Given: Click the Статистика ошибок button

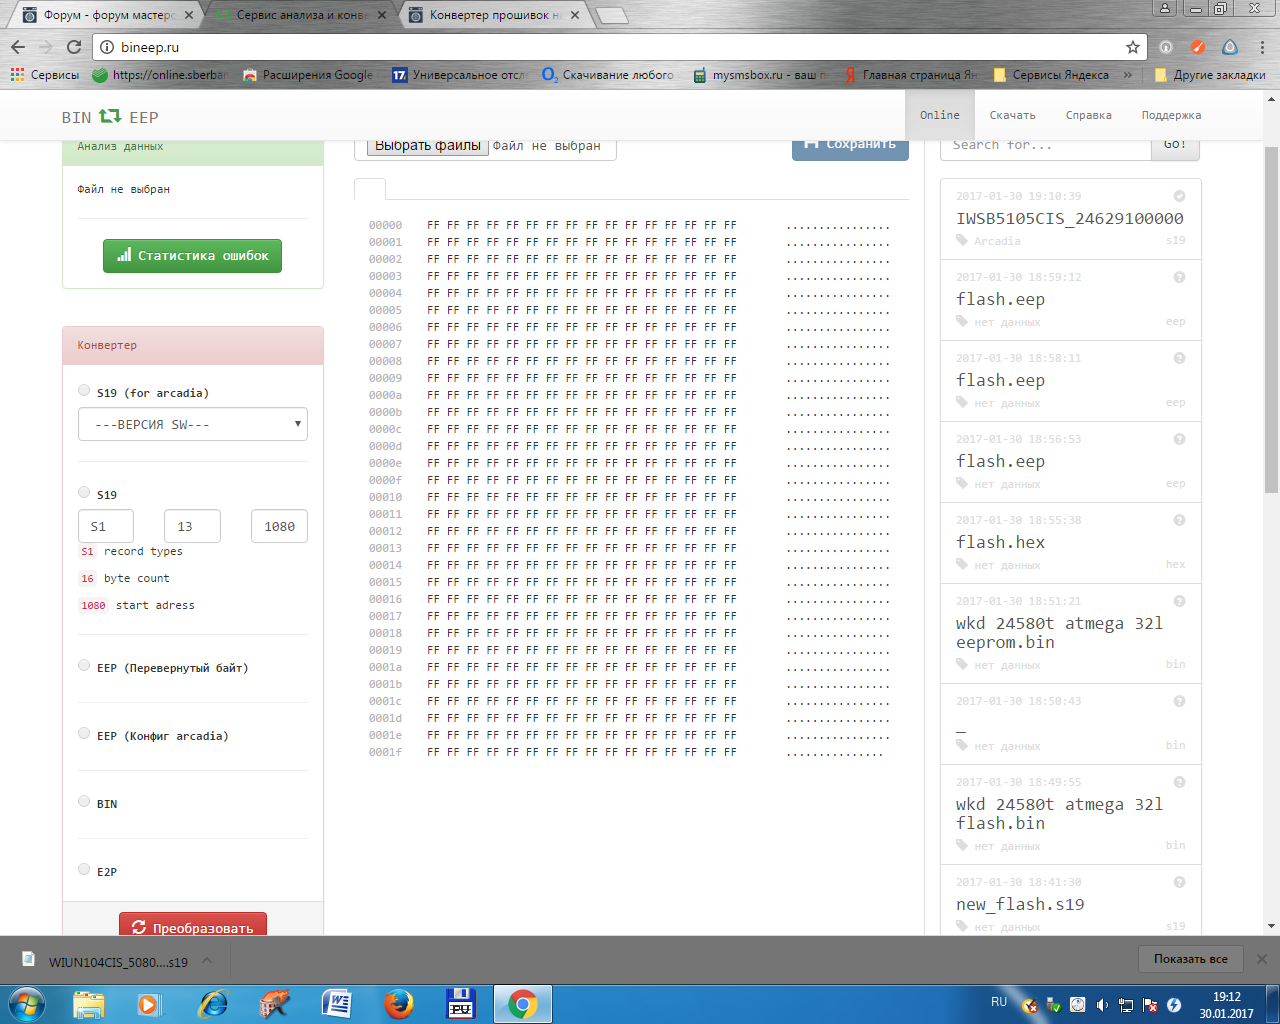Looking at the screenshot, I should point(192,256).
